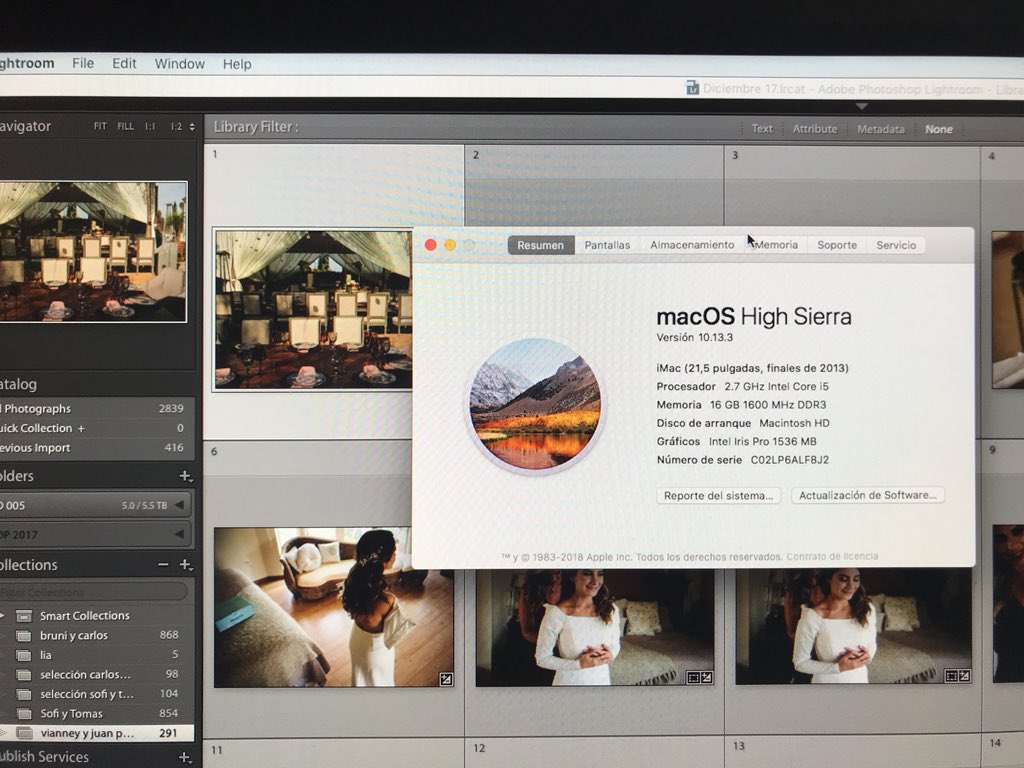Switch to the Soporte tab
Screen dimensions: 1024x768
pos(837,245)
